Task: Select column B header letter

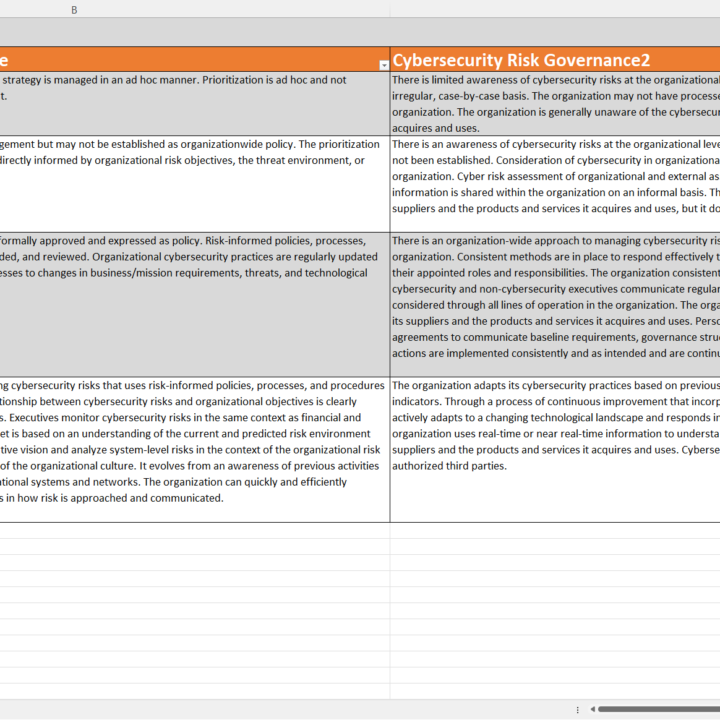Action: (74, 10)
